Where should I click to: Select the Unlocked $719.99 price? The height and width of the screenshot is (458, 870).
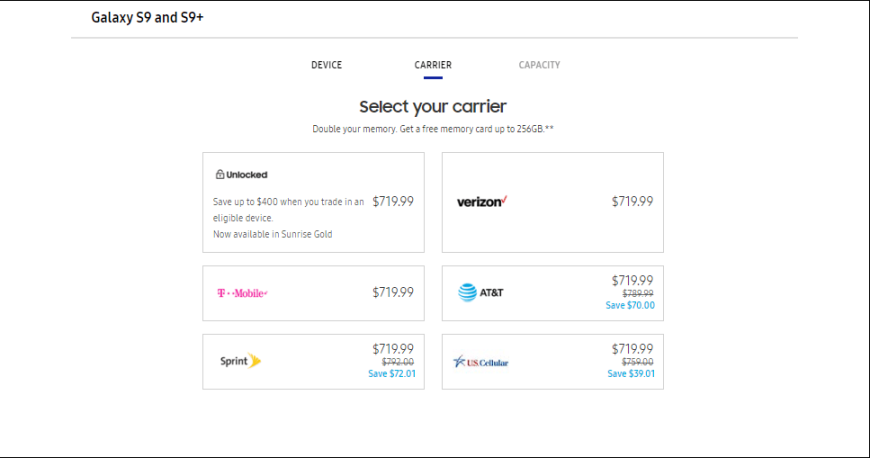pos(393,202)
